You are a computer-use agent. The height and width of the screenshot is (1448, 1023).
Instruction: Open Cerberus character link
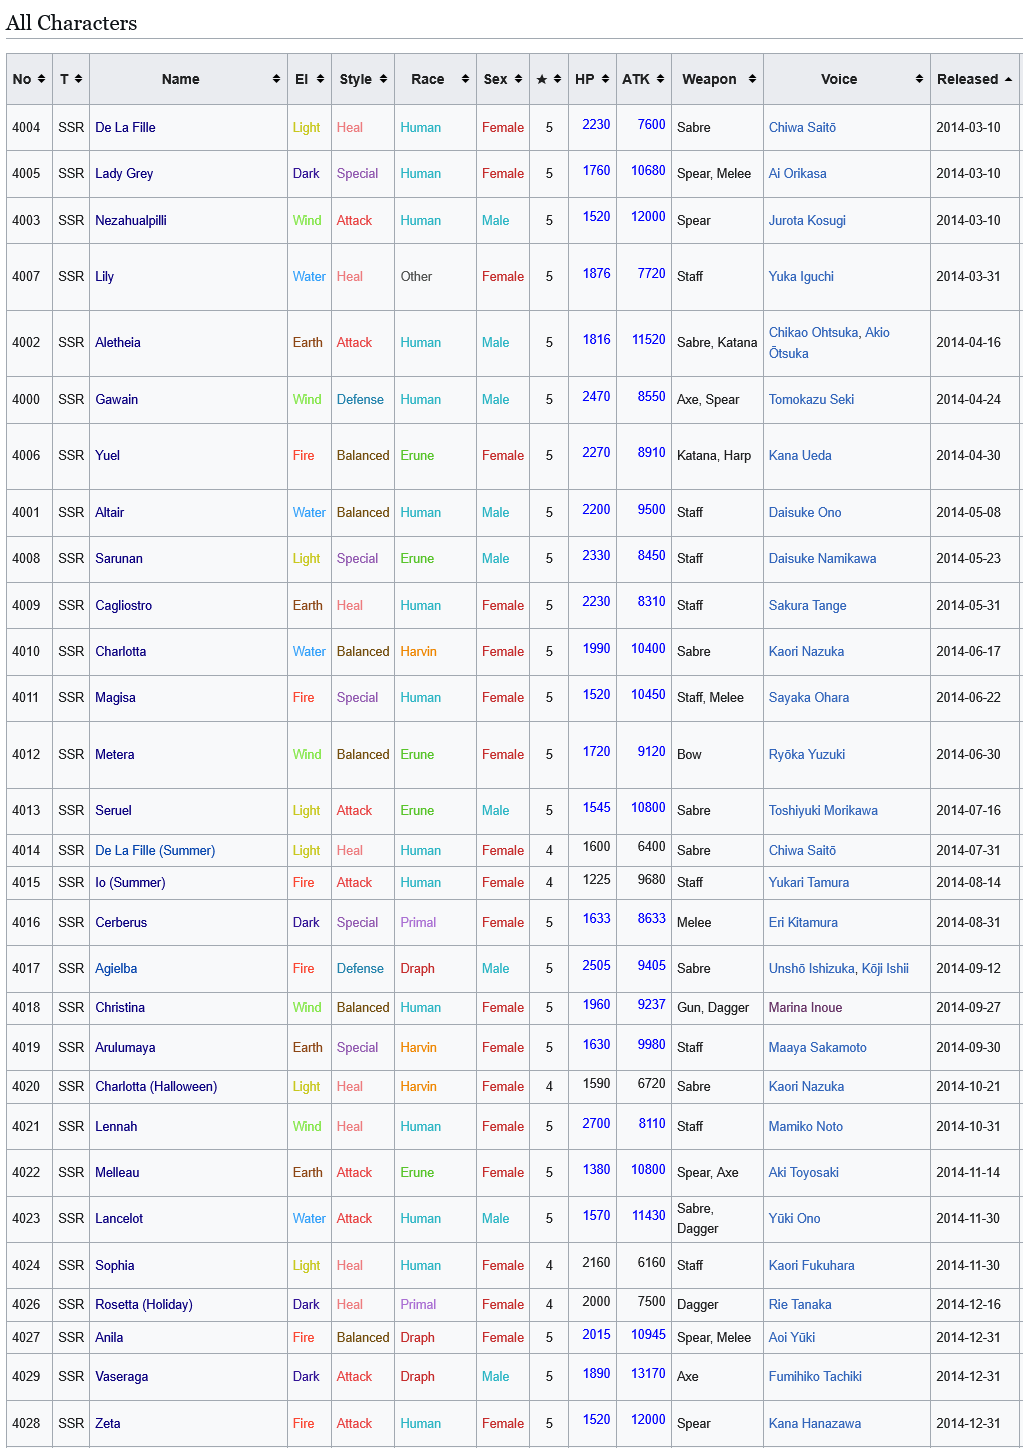pos(121,922)
